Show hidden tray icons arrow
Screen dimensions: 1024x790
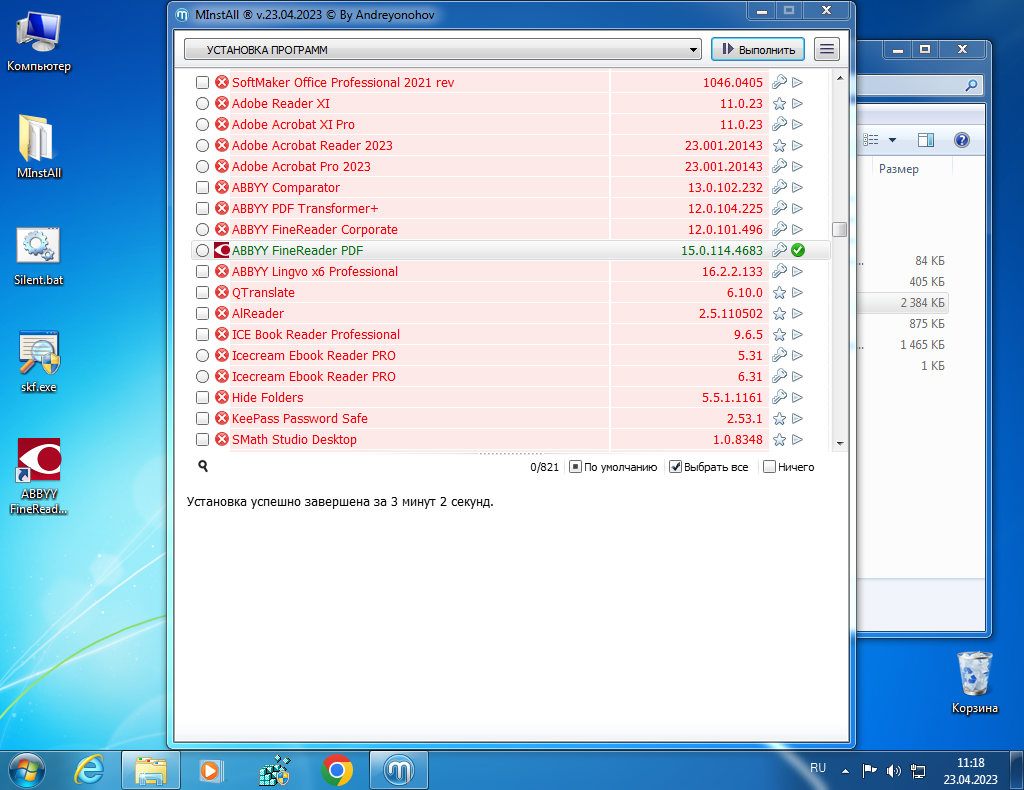pyautogui.click(x=845, y=771)
